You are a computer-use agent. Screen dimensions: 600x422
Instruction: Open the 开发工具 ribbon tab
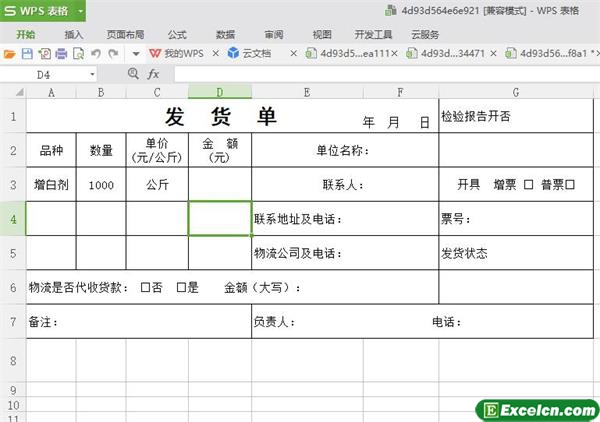(x=373, y=35)
